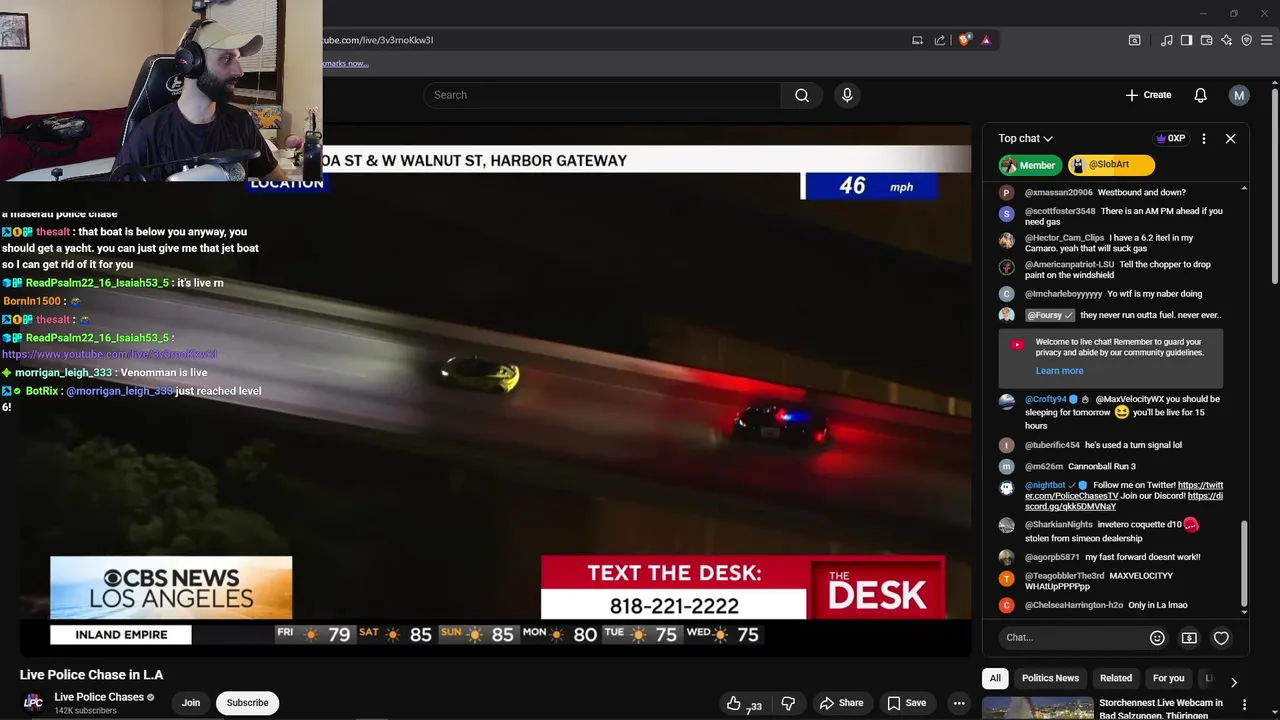
Task: Focus the YouTube Search field
Action: point(602,95)
